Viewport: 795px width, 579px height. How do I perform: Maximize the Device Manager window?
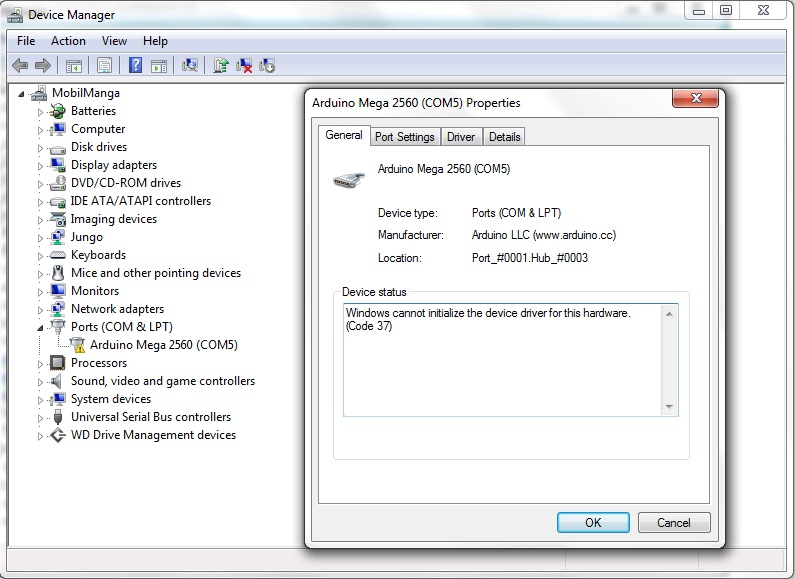(726, 10)
